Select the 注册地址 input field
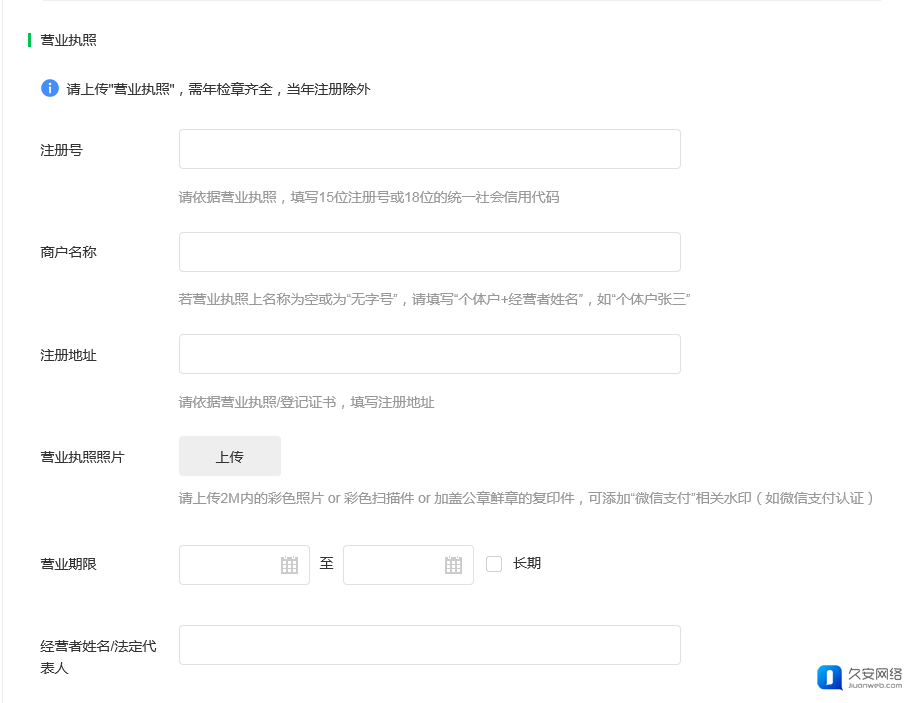The width and height of the screenshot is (920, 703). pos(429,354)
